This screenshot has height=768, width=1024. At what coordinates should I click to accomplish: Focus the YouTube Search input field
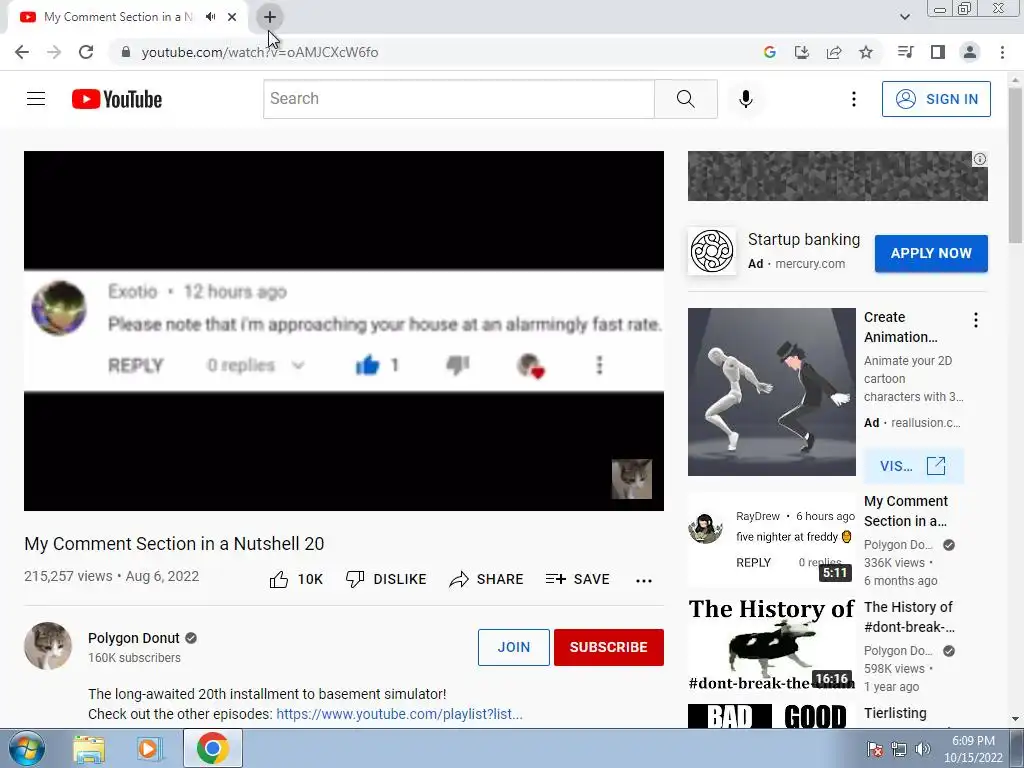pos(458,99)
